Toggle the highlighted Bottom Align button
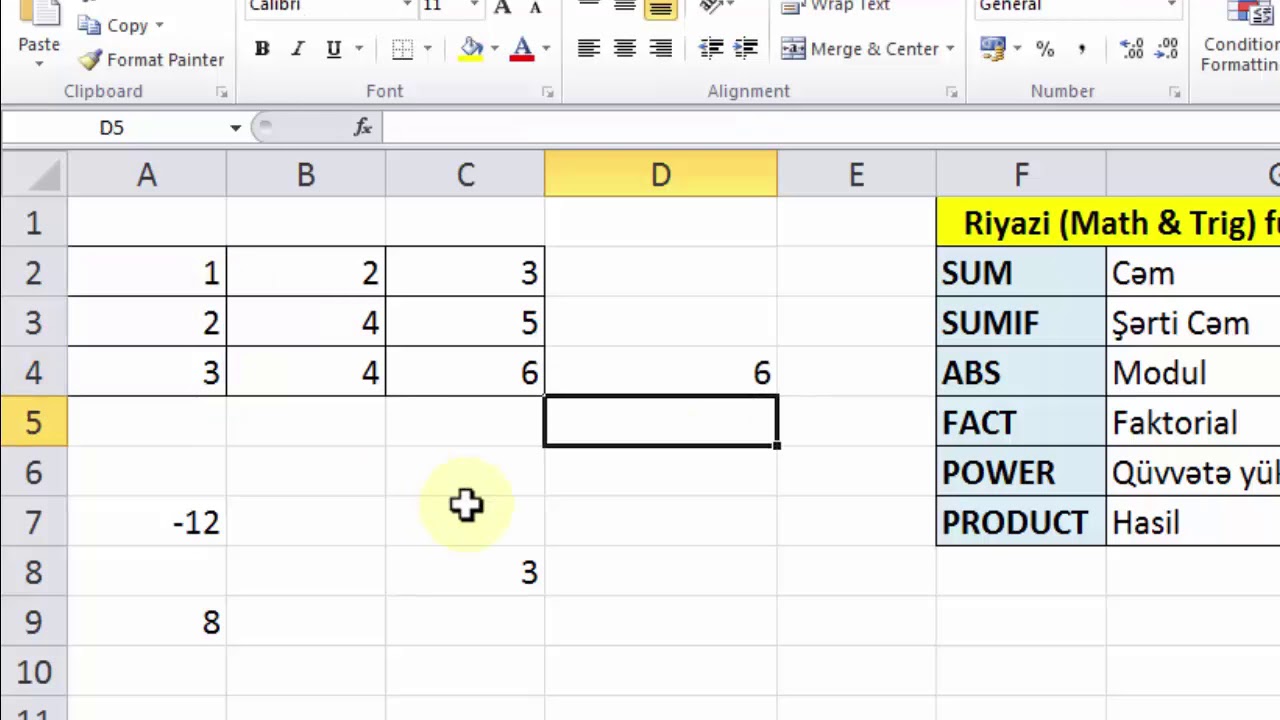 click(x=660, y=8)
